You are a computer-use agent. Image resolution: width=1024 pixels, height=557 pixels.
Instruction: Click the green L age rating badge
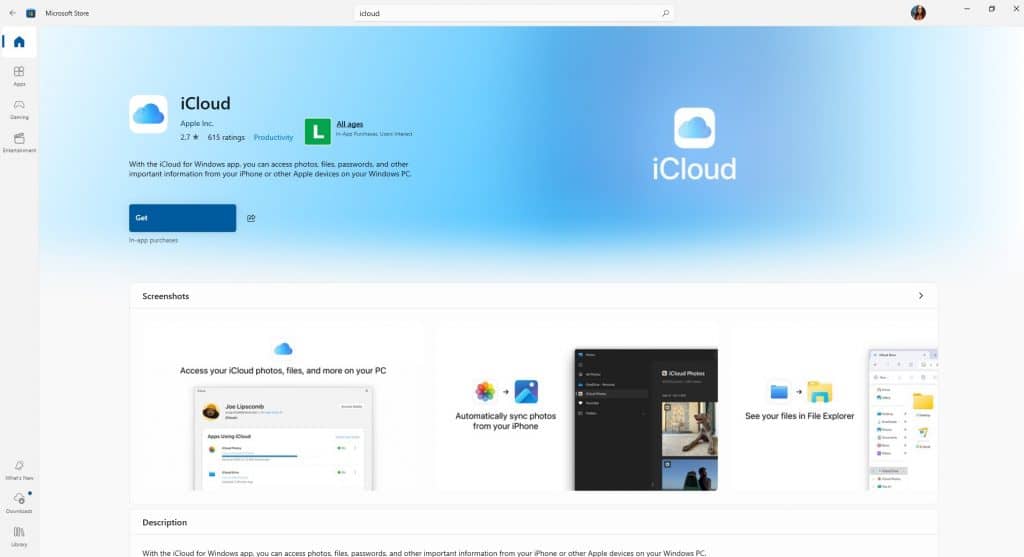click(x=318, y=132)
